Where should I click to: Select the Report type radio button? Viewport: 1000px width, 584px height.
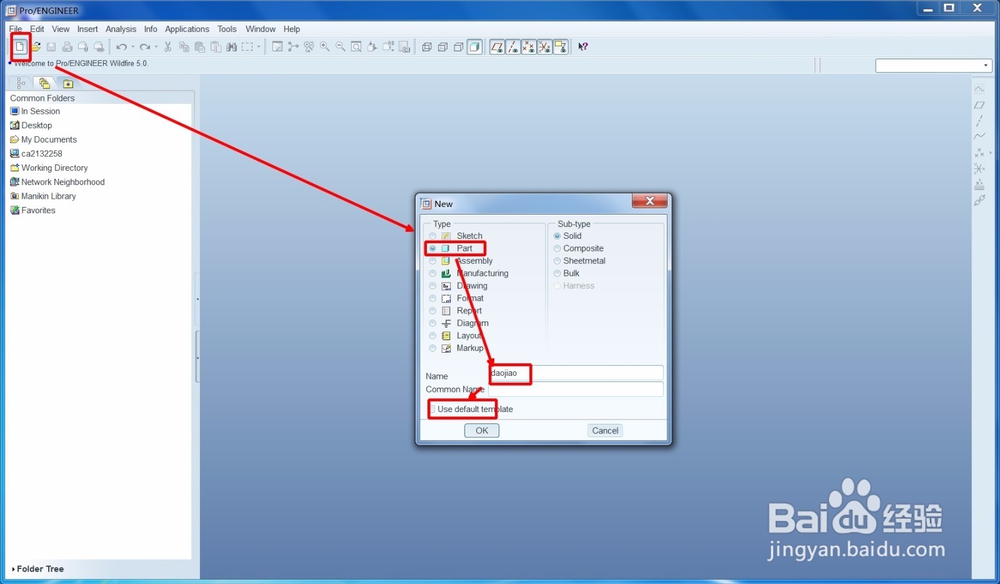click(x=432, y=310)
